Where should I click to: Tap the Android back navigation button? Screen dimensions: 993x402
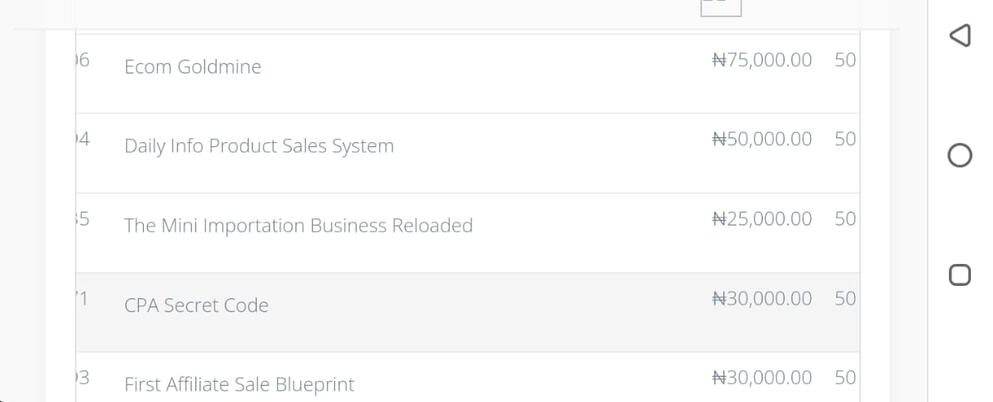pyautogui.click(x=959, y=36)
